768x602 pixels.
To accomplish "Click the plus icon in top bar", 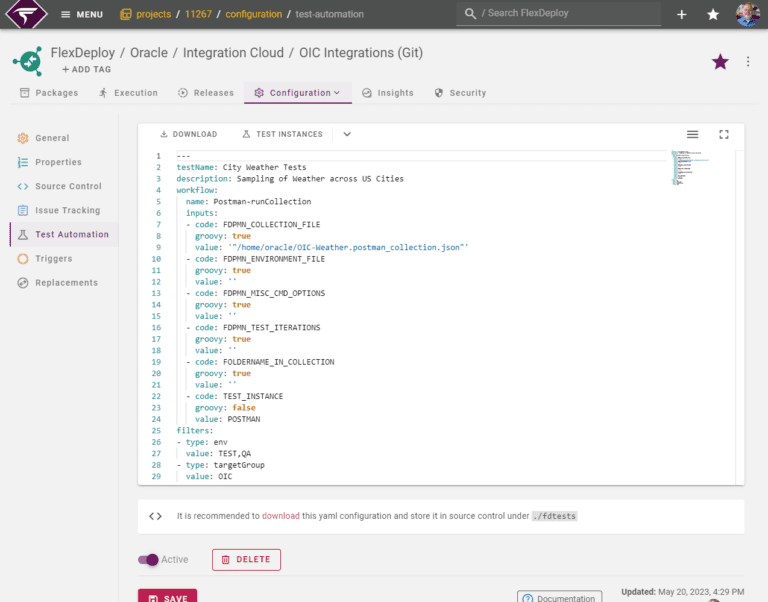I will pyautogui.click(x=681, y=15).
